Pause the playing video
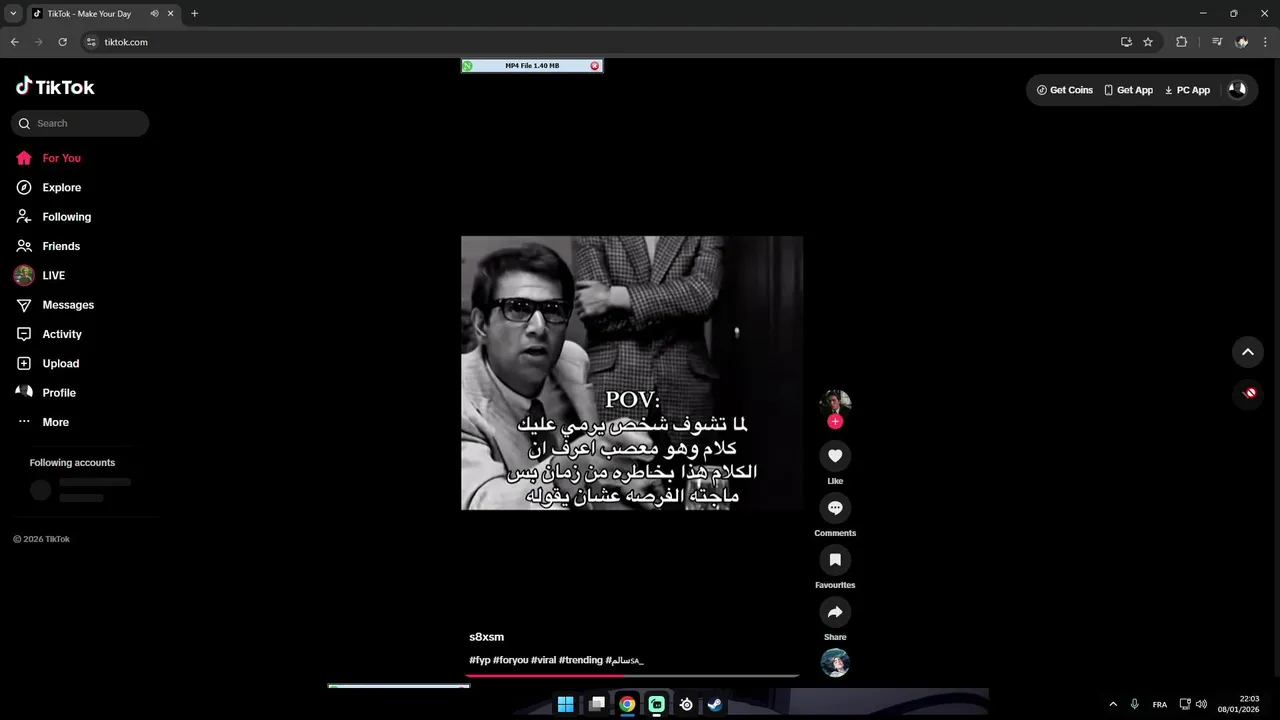Viewport: 1280px width, 720px height. (632, 373)
